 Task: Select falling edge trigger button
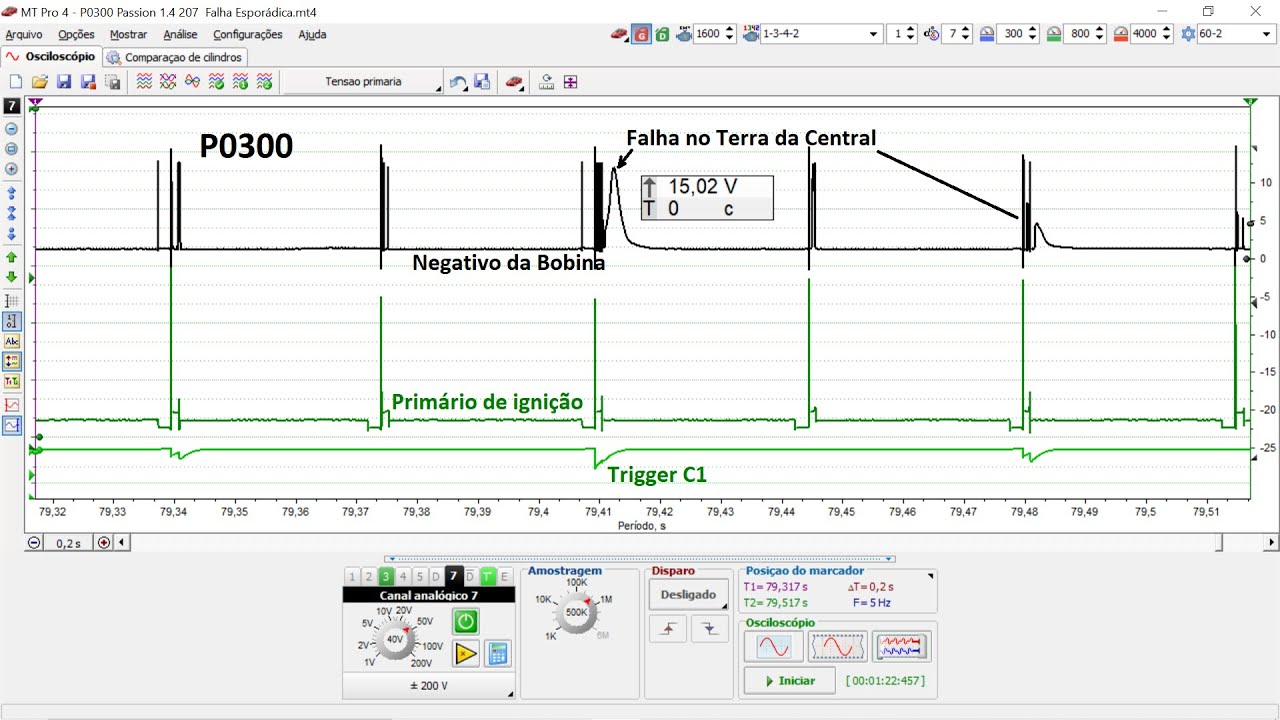click(x=710, y=629)
